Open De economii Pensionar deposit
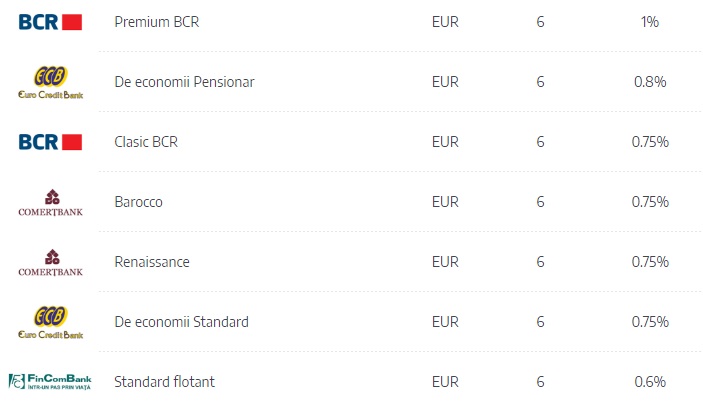This screenshot has height=405, width=703. pyautogui.click(x=184, y=82)
